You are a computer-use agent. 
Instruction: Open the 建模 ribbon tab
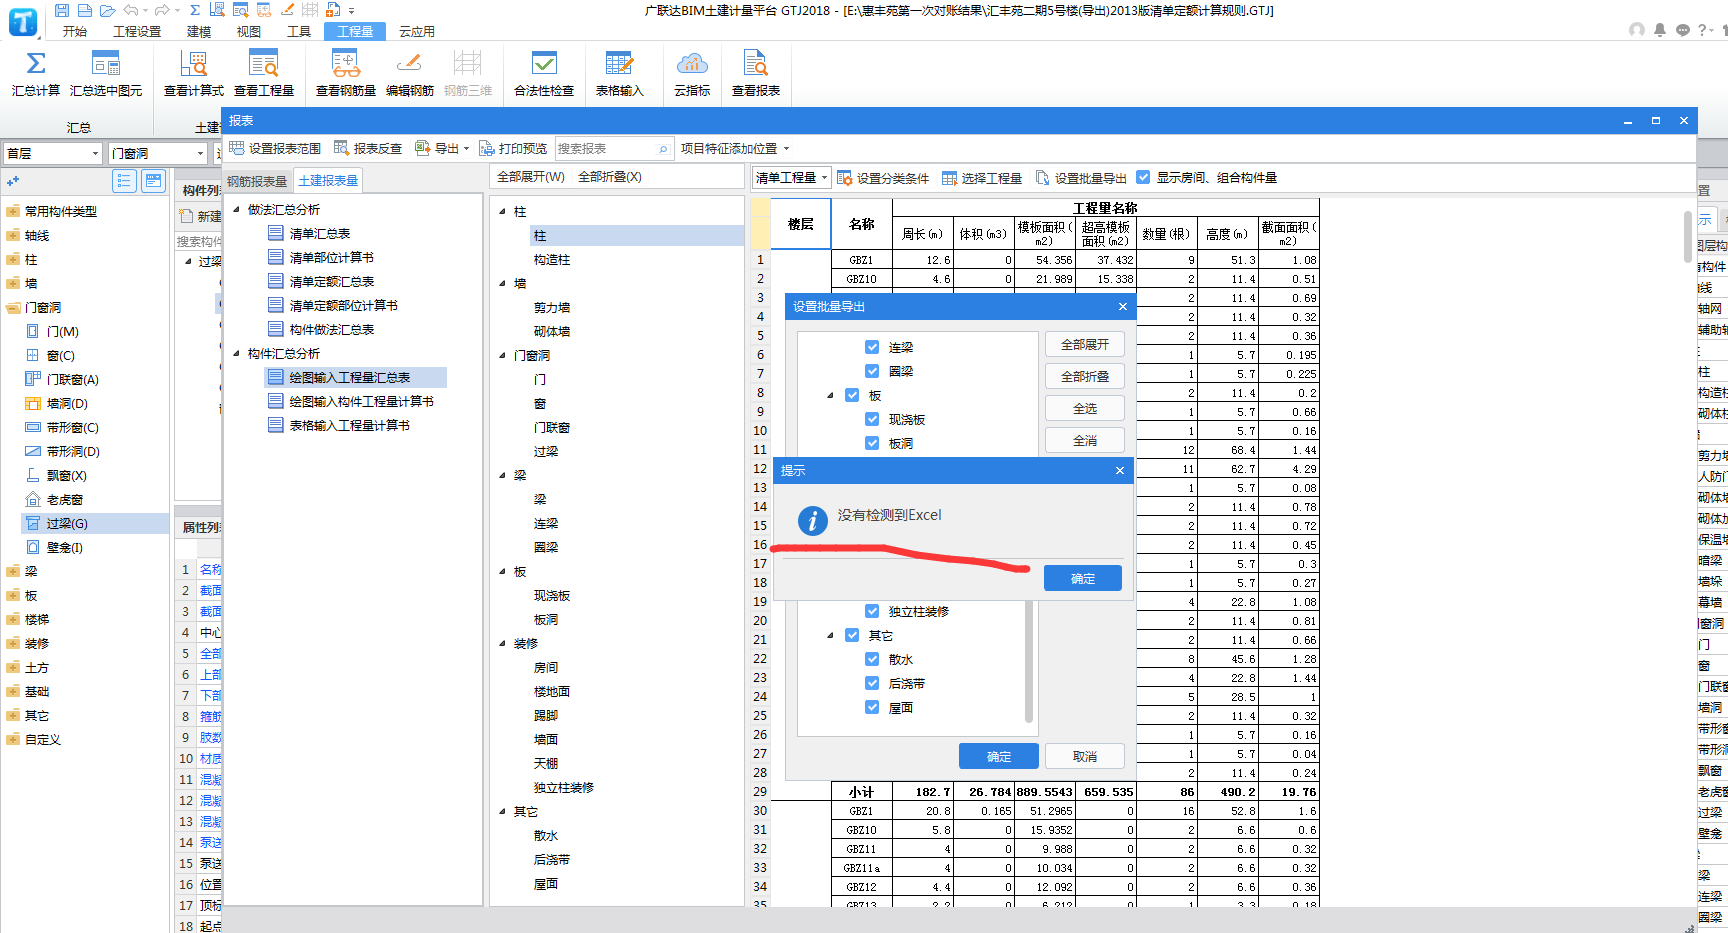click(199, 31)
